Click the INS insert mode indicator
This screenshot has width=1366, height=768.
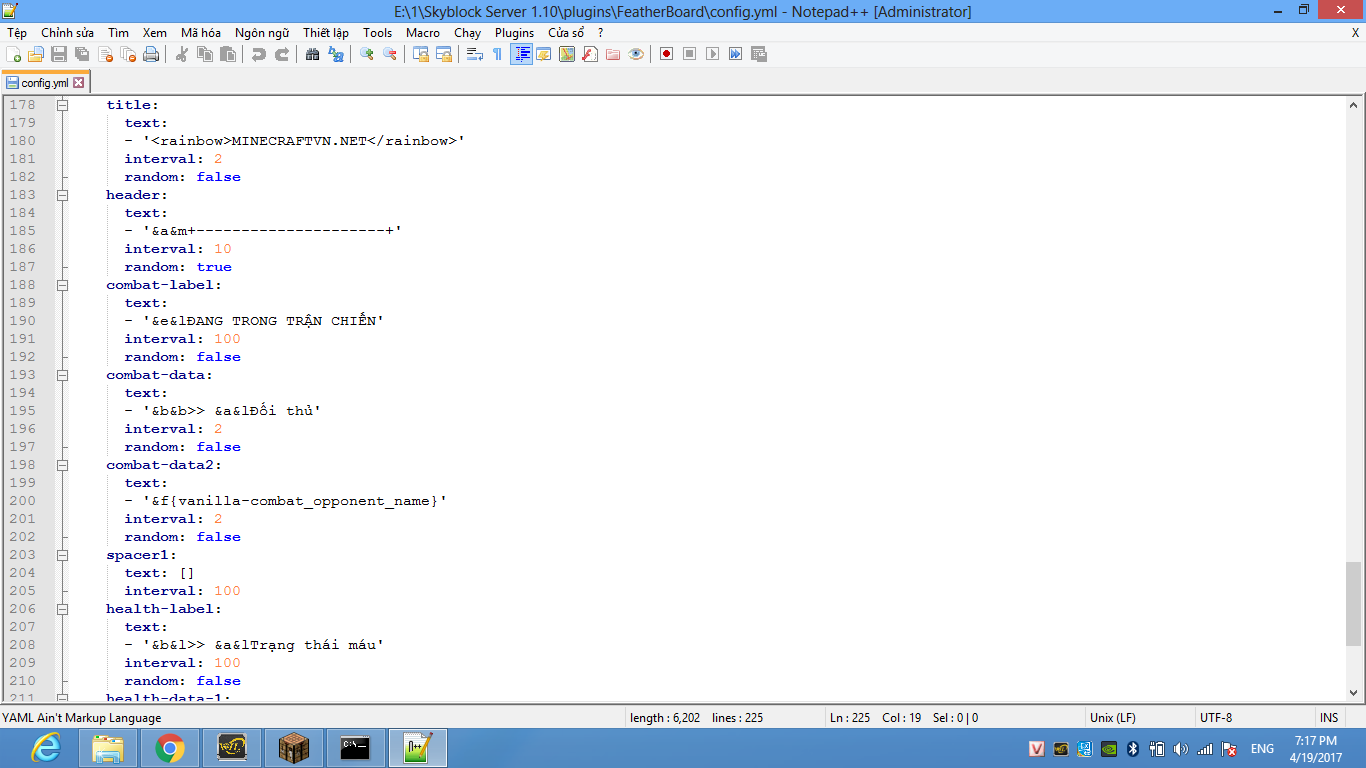pyautogui.click(x=1329, y=717)
